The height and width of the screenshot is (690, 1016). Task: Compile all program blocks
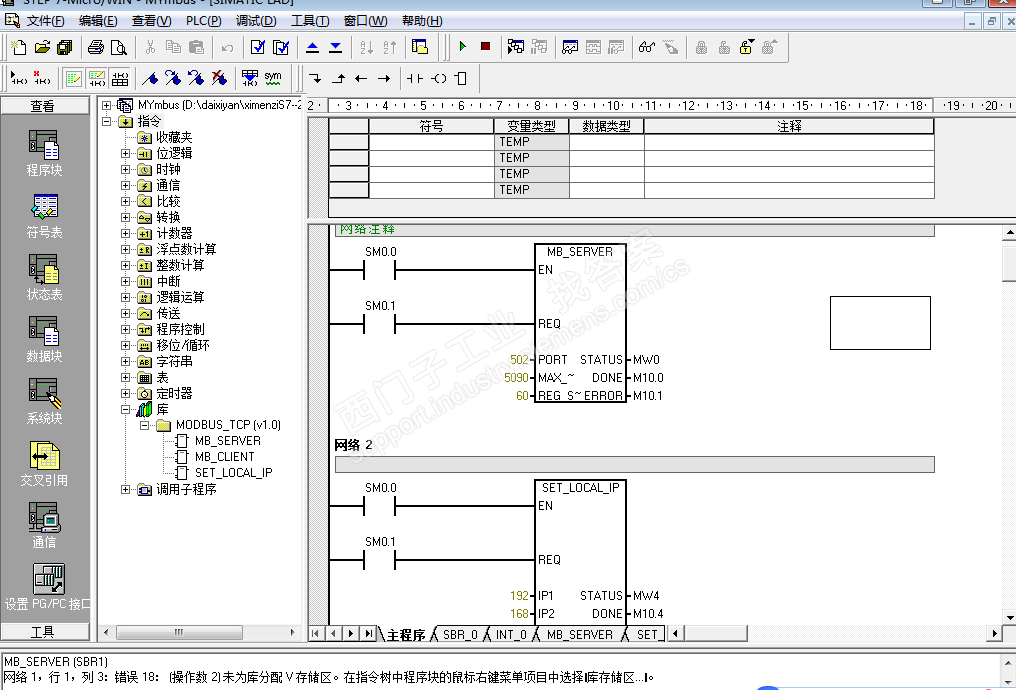tap(281, 47)
